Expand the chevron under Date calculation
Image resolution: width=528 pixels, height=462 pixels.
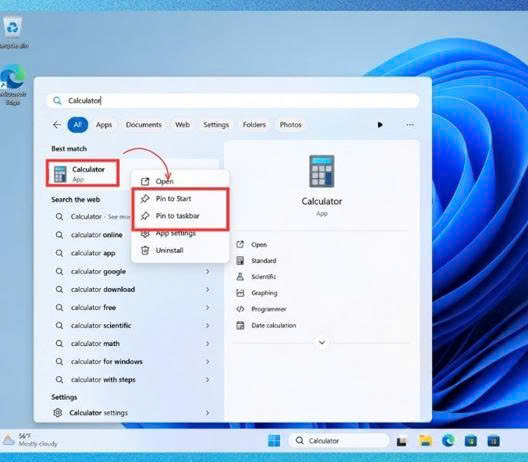(x=322, y=342)
